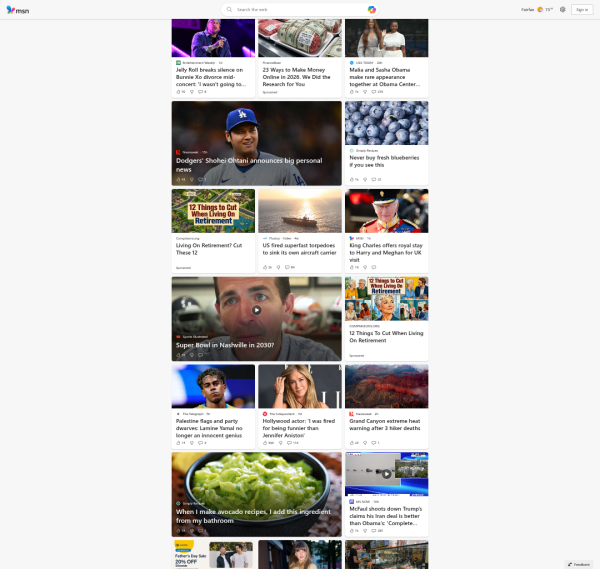Like the avocado recipes article
Viewport: 600px width, 569px height.
pos(180,530)
